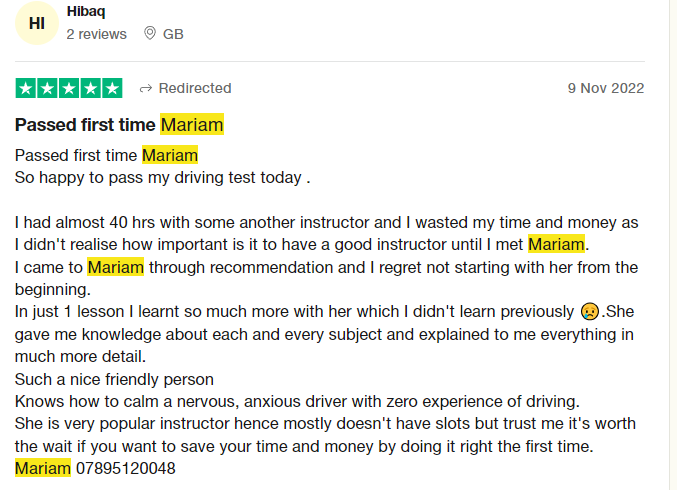Click highlighted Mariam before phone number
The width and height of the screenshot is (677, 490).
click(43, 468)
